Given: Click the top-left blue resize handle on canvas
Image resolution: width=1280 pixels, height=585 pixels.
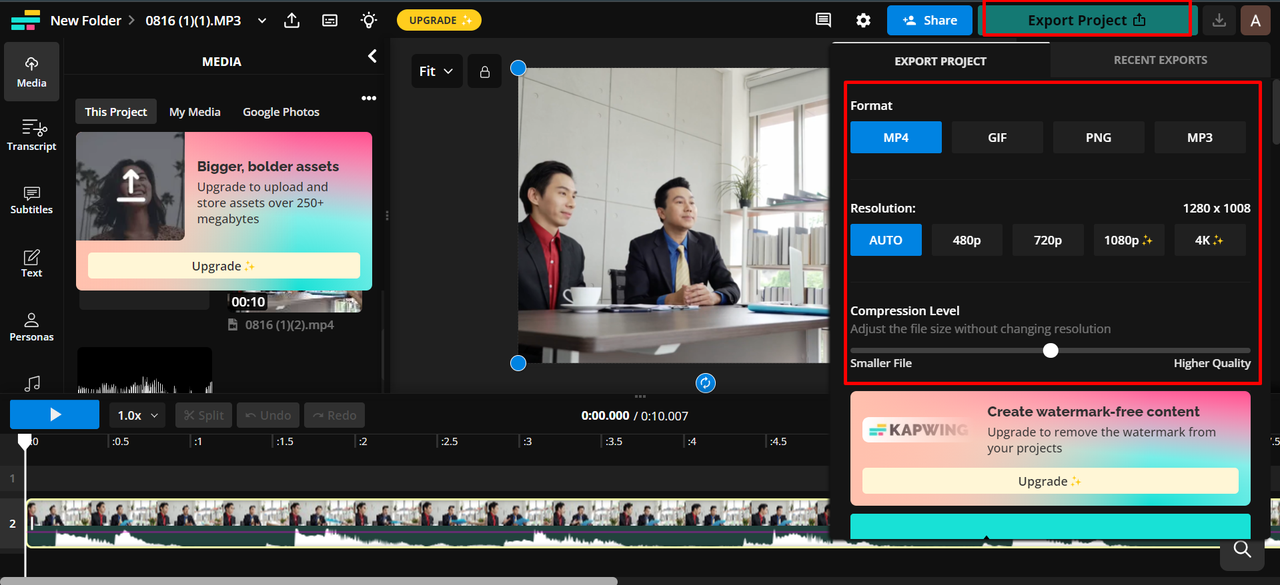Looking at the screenshot, I should click(x=518, y=68).
